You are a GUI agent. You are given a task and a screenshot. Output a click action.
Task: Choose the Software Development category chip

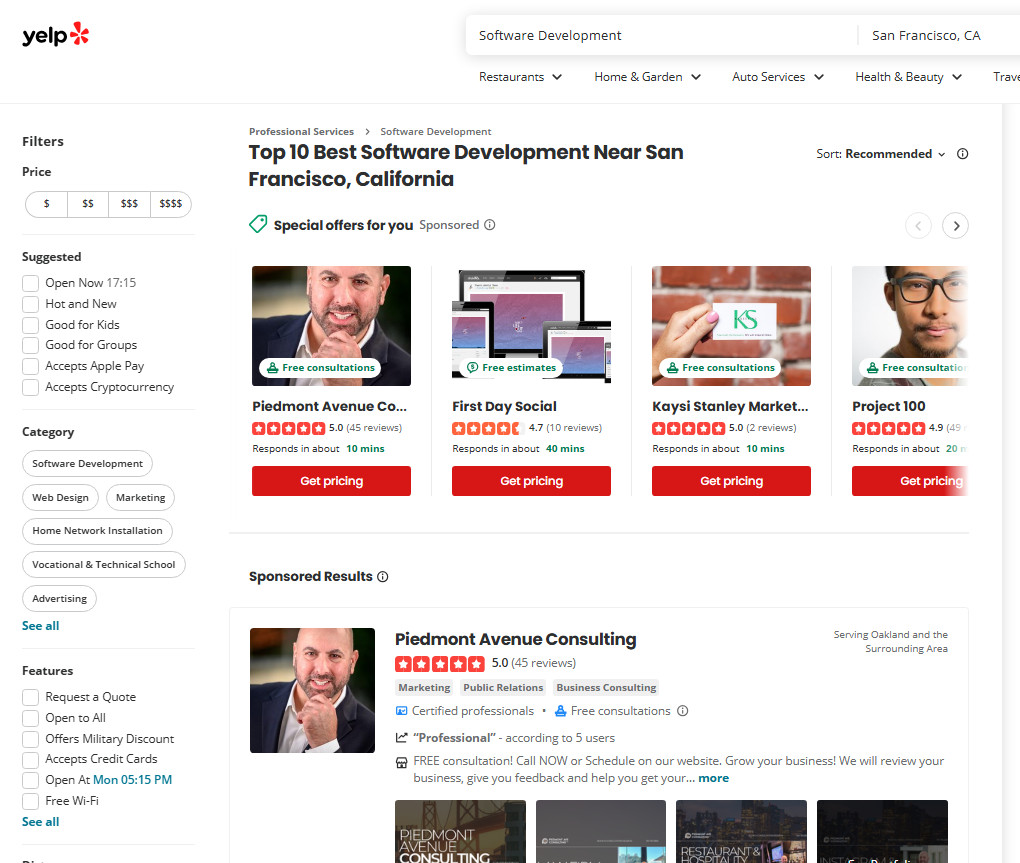[x=87, y=464]
